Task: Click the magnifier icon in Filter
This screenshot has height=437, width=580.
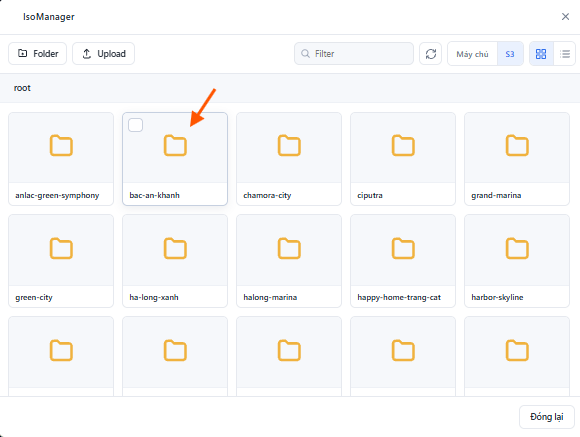Action: tap(305, 54)
